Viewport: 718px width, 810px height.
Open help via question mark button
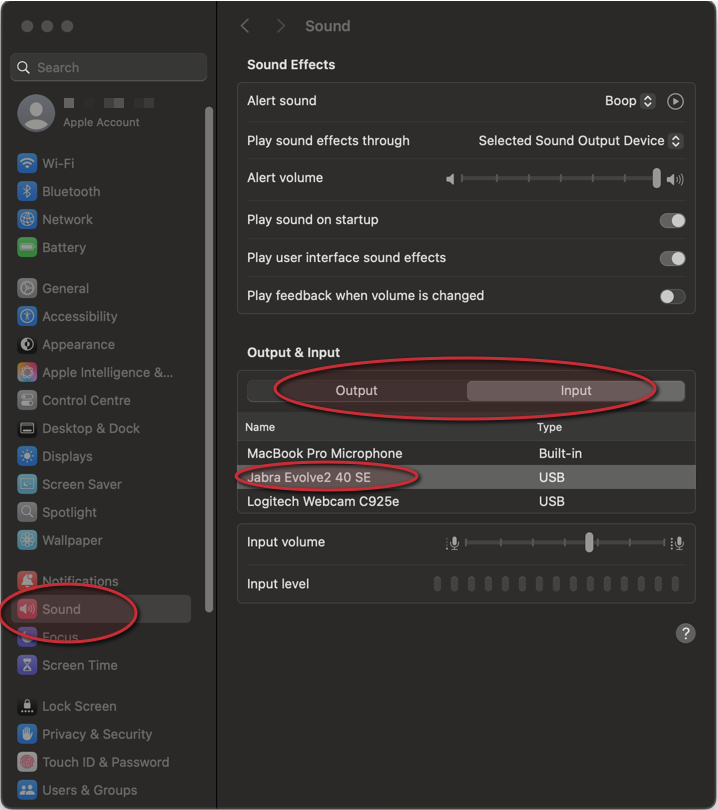click(x=685, y=633)
